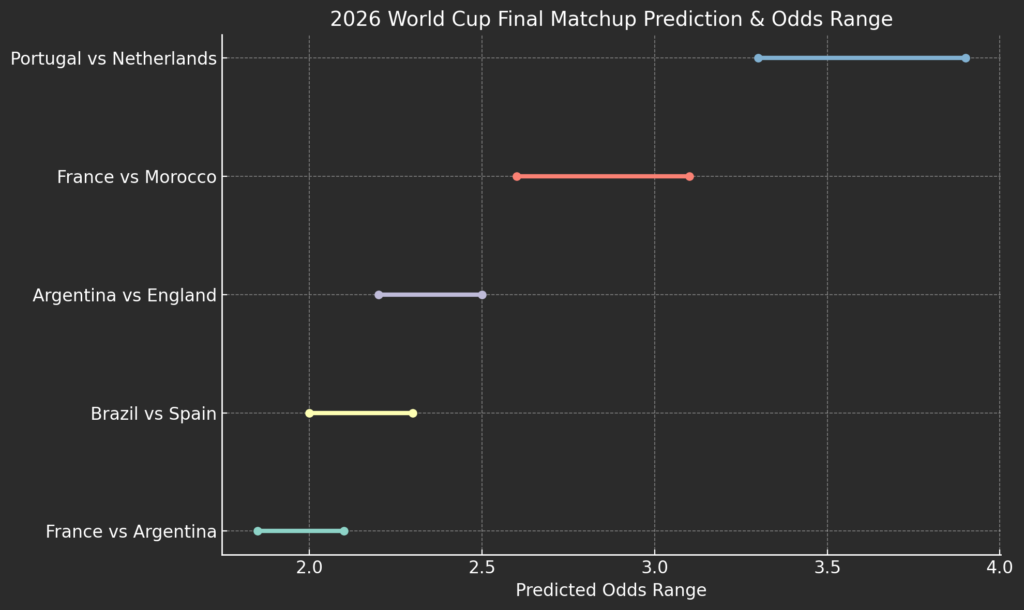1024x610 pixels.
Task: Select the Portugal vs Netherlands label
Action: click(x=113, y=58)
